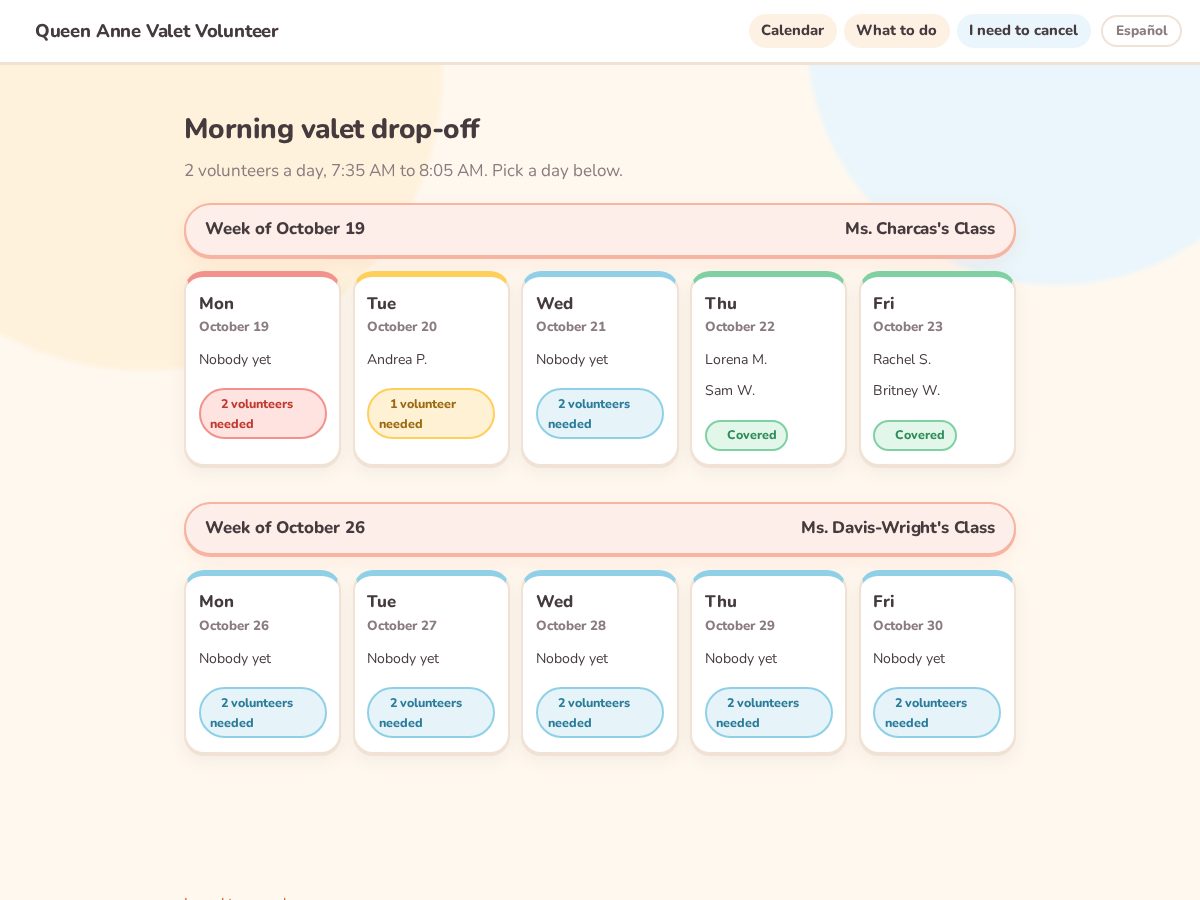Open the Mon October 26 card
The width and height of the screenshot is (1200, 900).
pyautogui.click(x=262, y=662)
